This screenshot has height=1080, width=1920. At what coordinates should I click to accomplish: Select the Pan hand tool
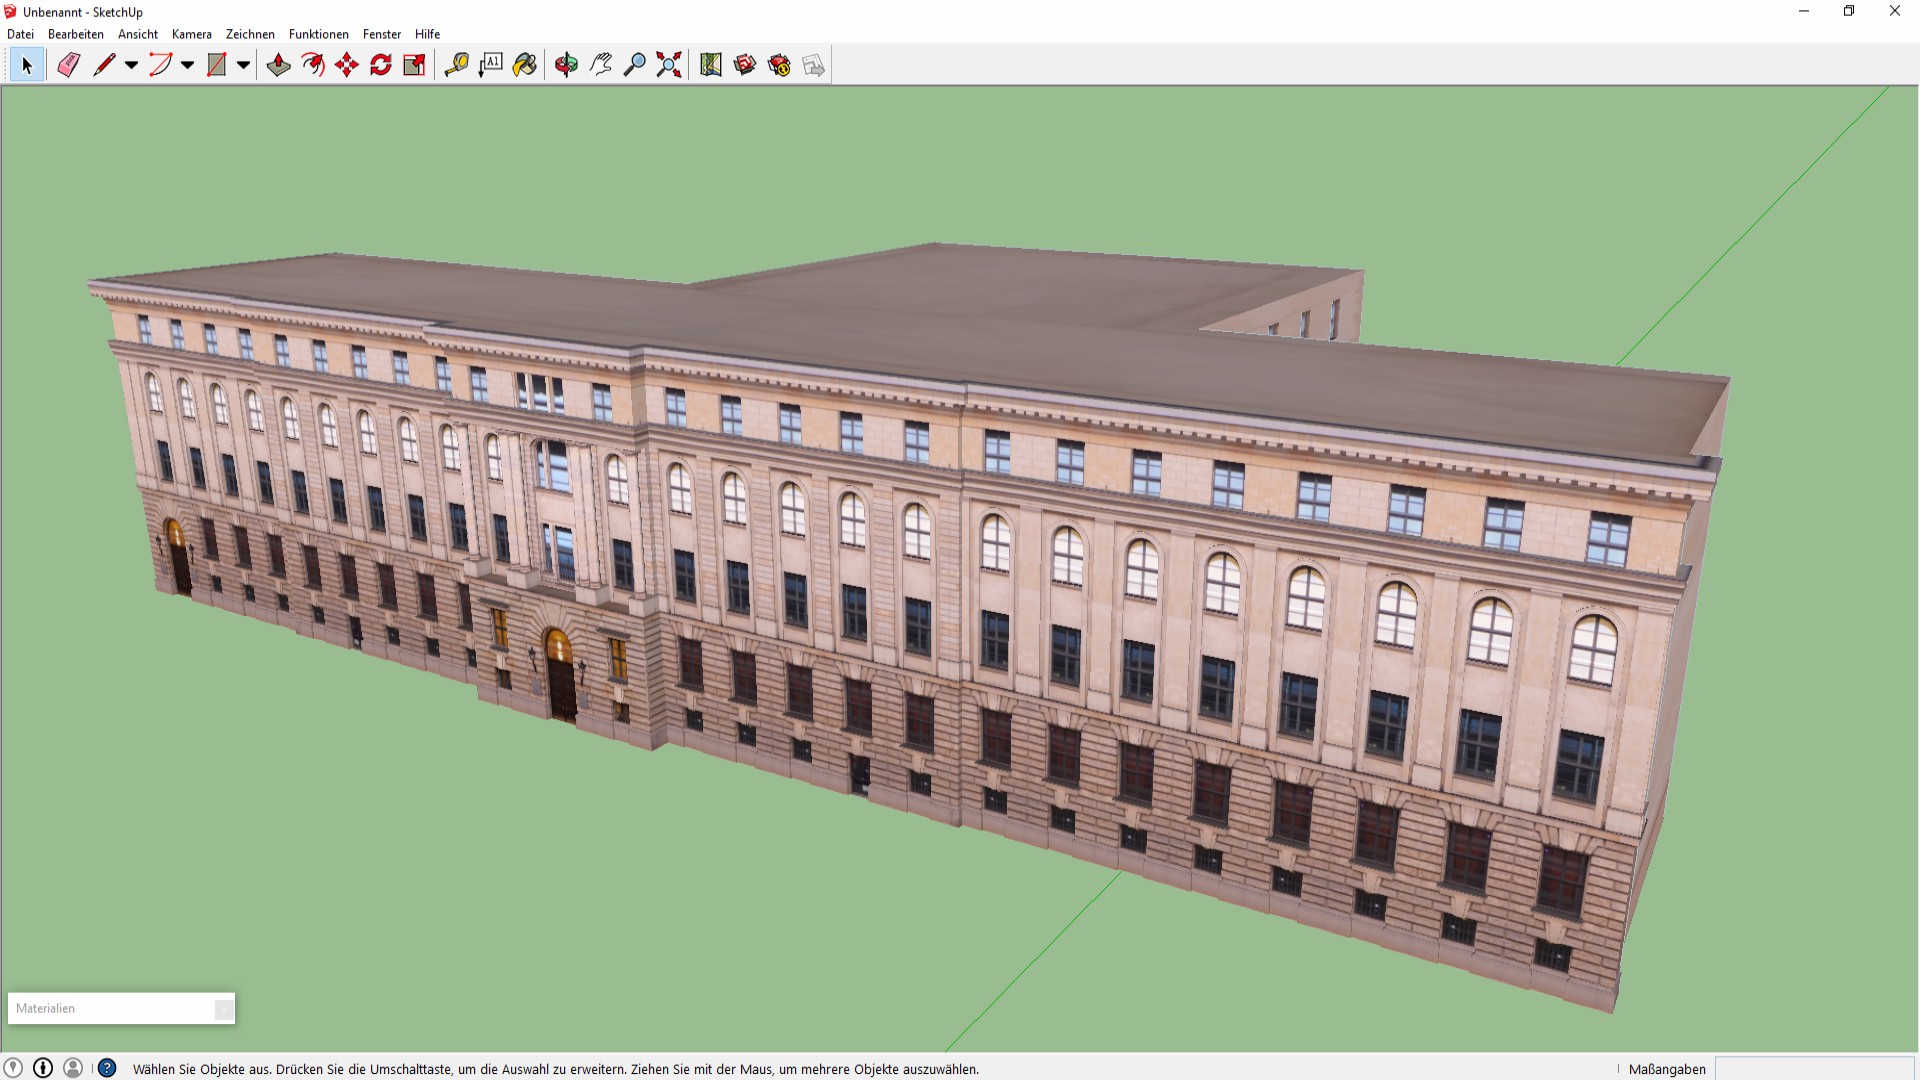pos(600,65)
